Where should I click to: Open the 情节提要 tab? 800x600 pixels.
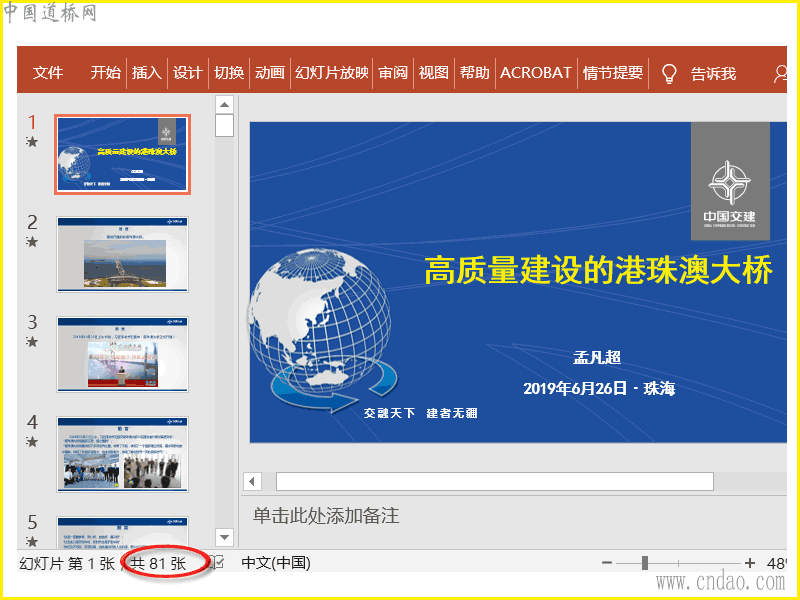pos(613,73)
